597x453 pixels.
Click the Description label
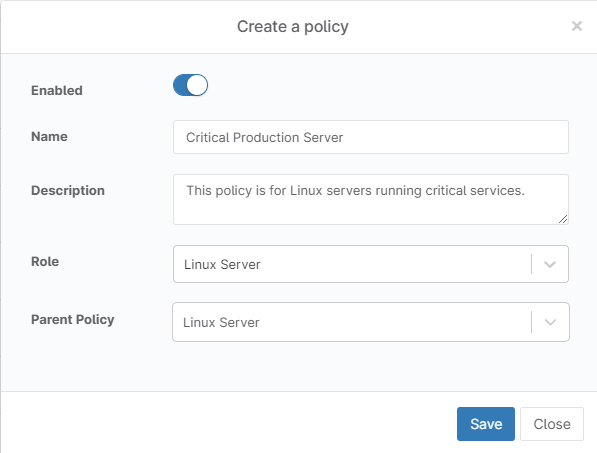click(68, 190)
